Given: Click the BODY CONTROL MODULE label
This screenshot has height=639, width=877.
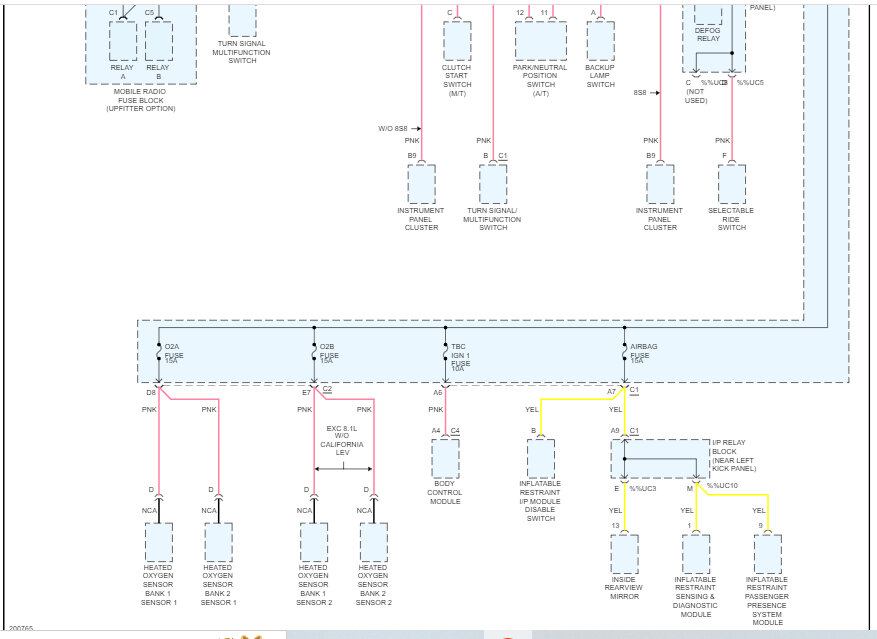Looking at the screenshot, I should [445, 492].
